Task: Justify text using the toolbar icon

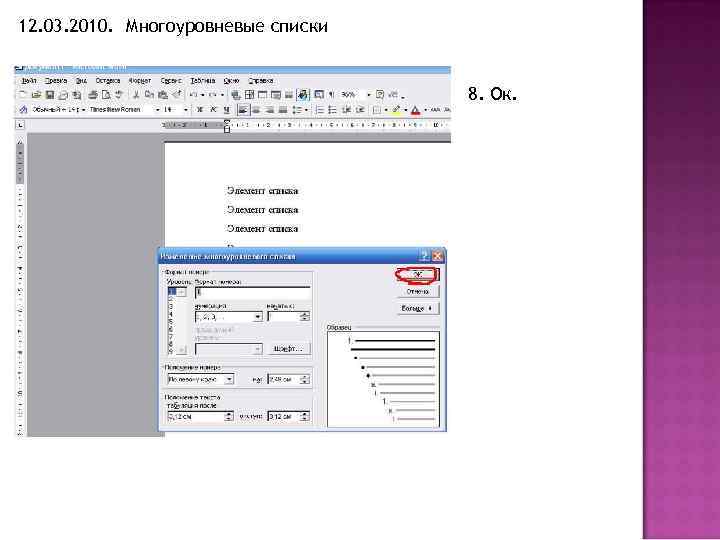Action: click(283, 110)
